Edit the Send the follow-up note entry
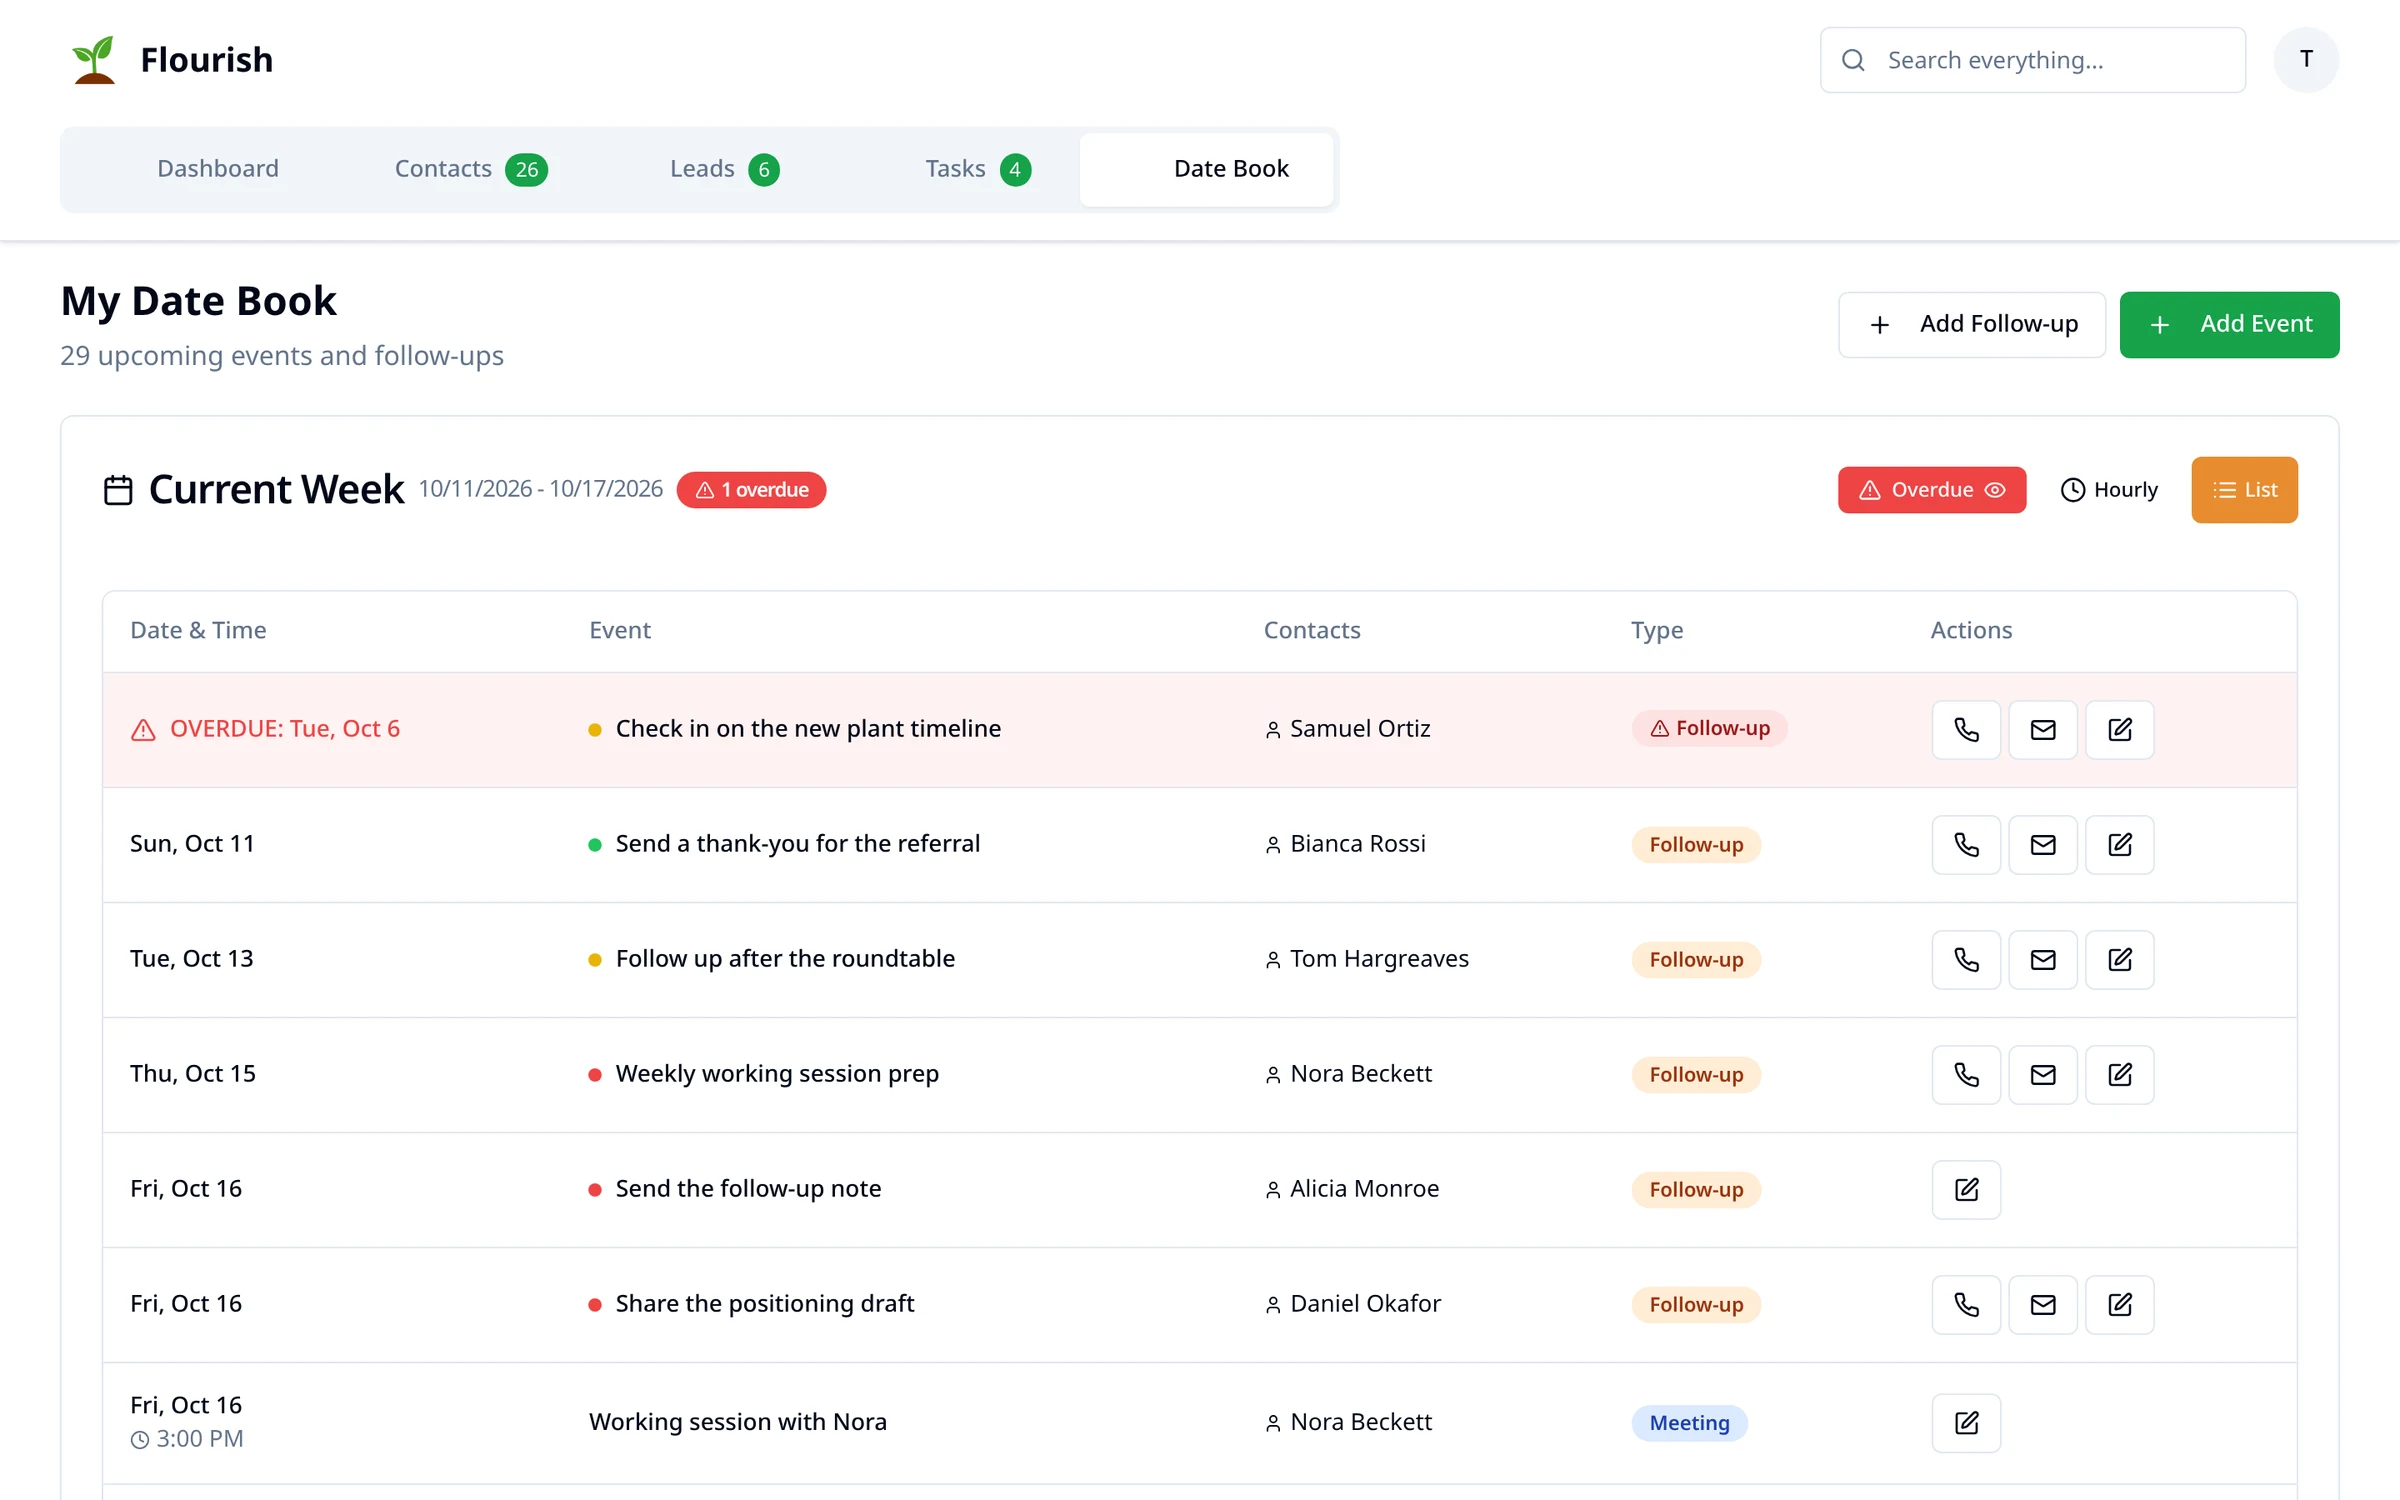The height and width of the screenshot is (1500, 2400). 1966,1190
